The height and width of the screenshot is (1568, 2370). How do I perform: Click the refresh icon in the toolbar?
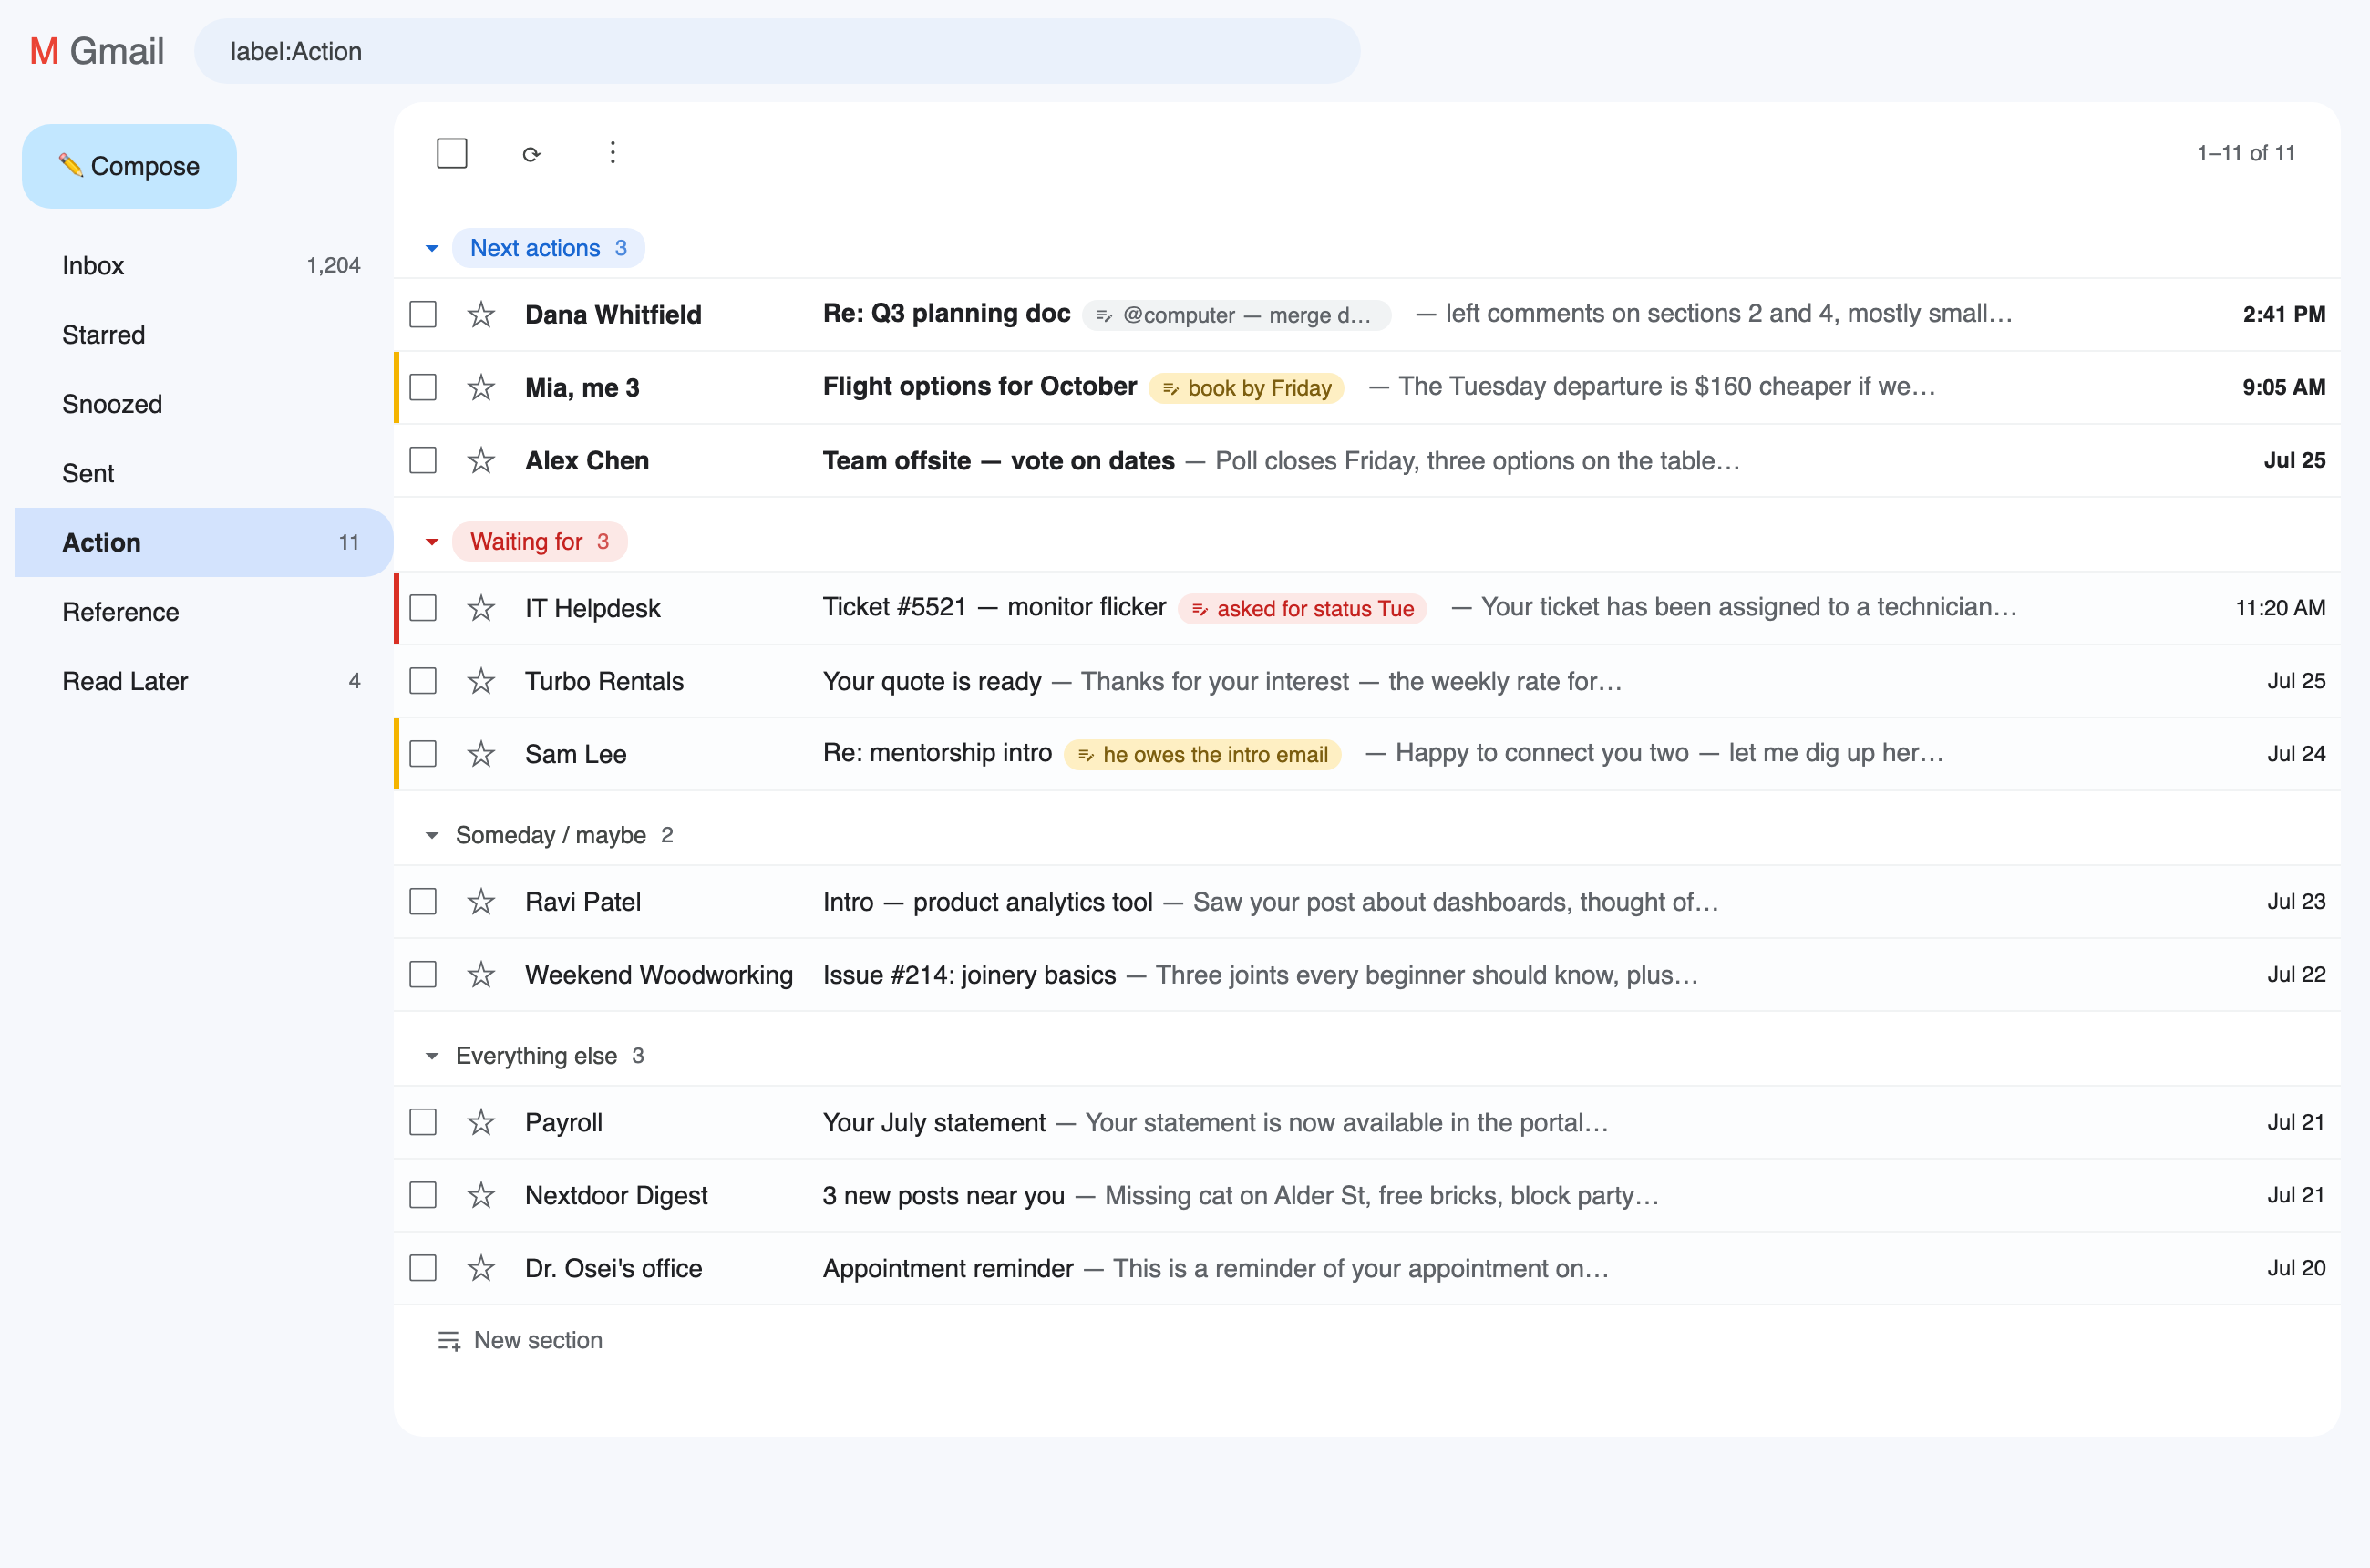point(531,153)
